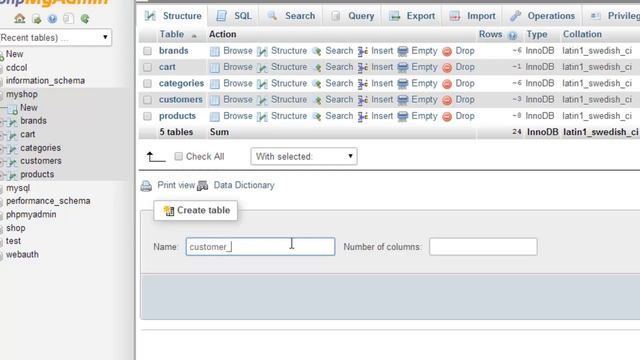Open customers table in sidebar tree
This screenshot has width=640, height=360.
pyautogui.click(x=41, y=161)
